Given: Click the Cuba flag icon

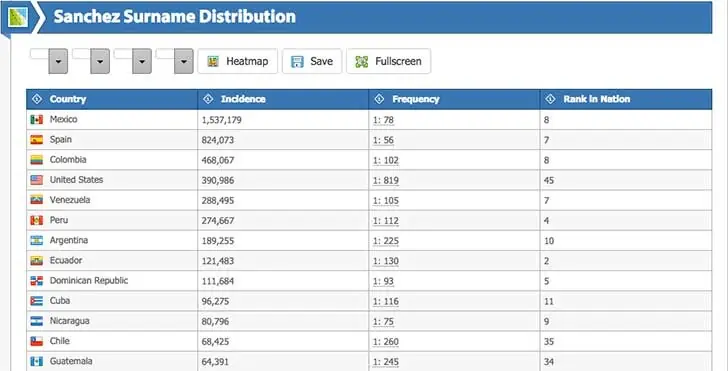Looking at the screenshot, I should [x=37, y=301].
